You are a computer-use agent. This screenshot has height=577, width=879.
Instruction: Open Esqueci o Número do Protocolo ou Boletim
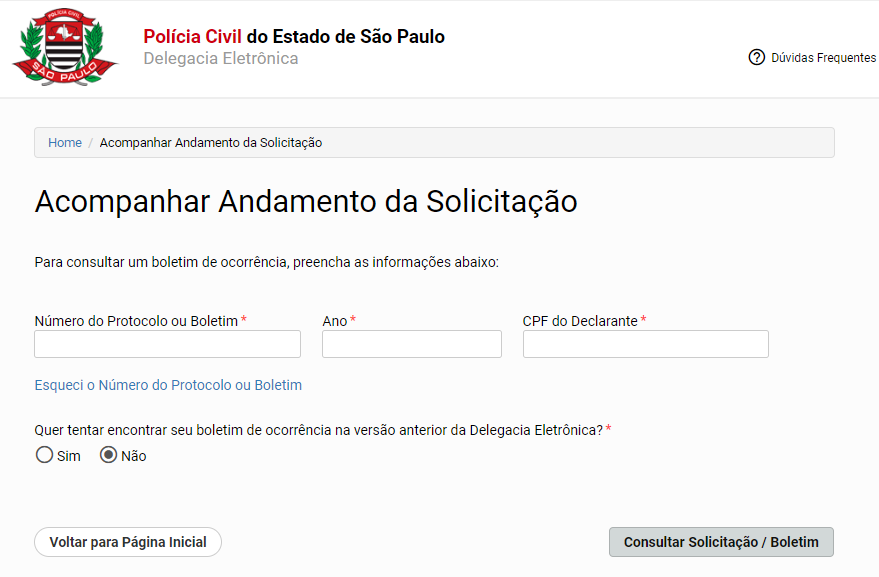coord(167,384)
